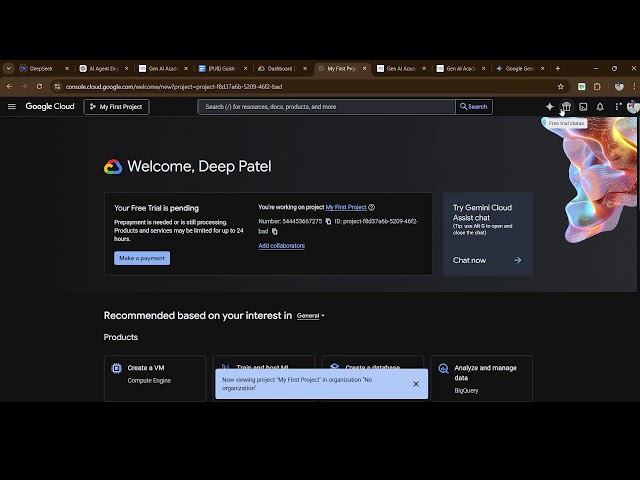The image size is (640, 480).
Task: Activate Cloud Shell terminal icon
Action: click(x=583, y=107)
